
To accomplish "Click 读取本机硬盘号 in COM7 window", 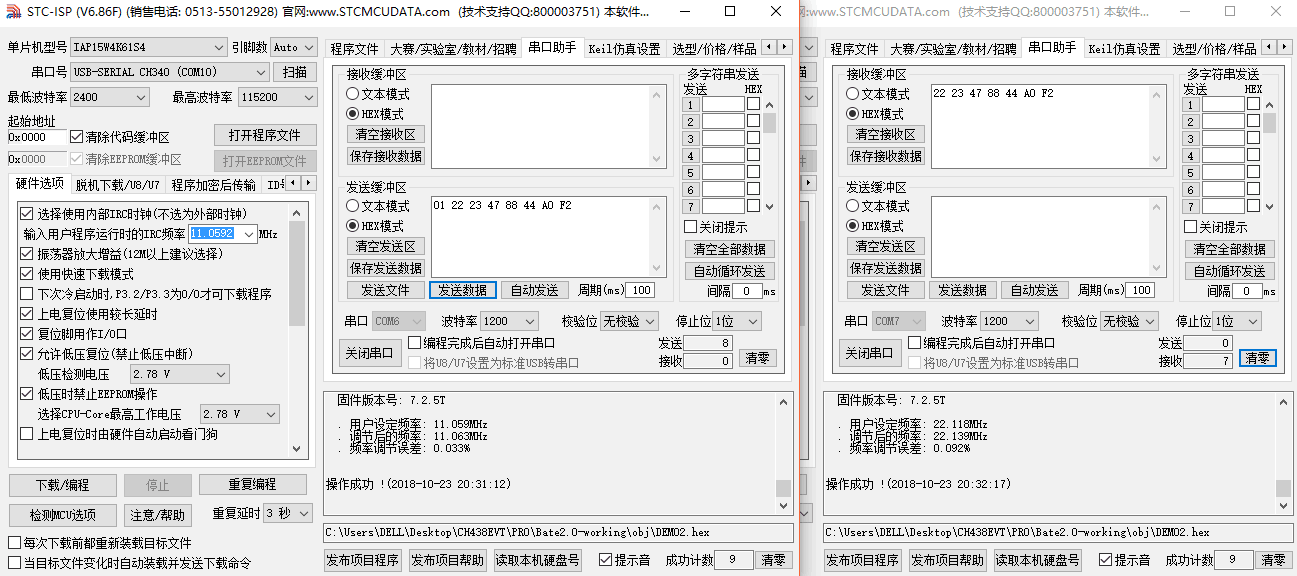I will [1038, 560].
